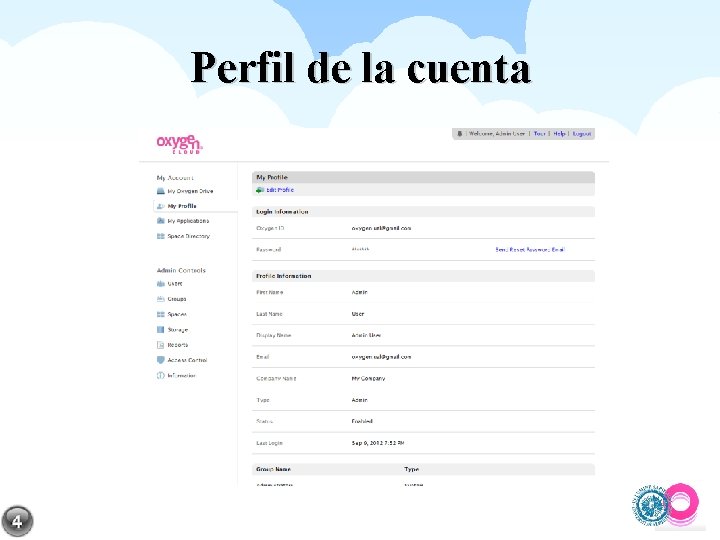Click the Last Login date value
720x540 pixels.
pos(377,443)
